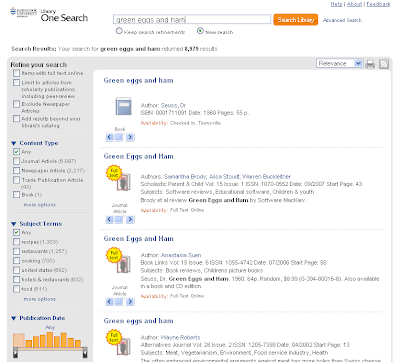Click author link Wayne Roberts
Viewport: 400px width, 362px height.
tap(180, 337)
